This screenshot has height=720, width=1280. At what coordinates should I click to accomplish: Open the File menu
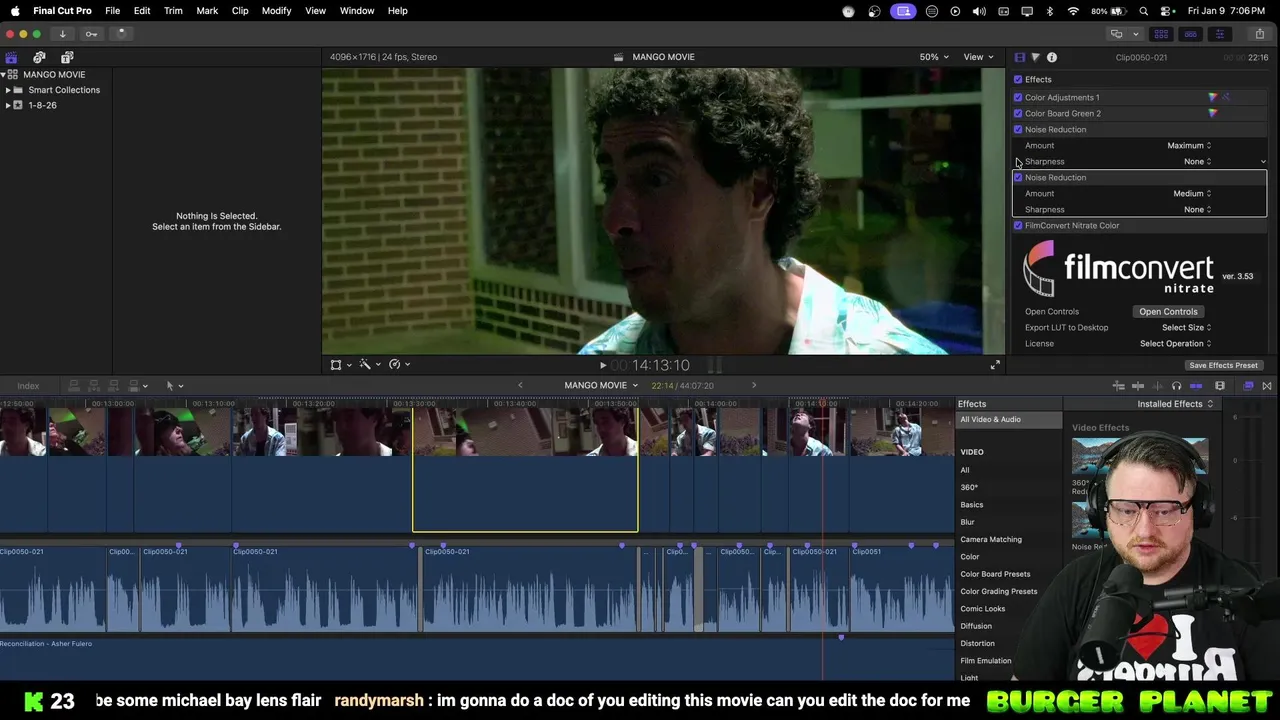click(112, 11)
